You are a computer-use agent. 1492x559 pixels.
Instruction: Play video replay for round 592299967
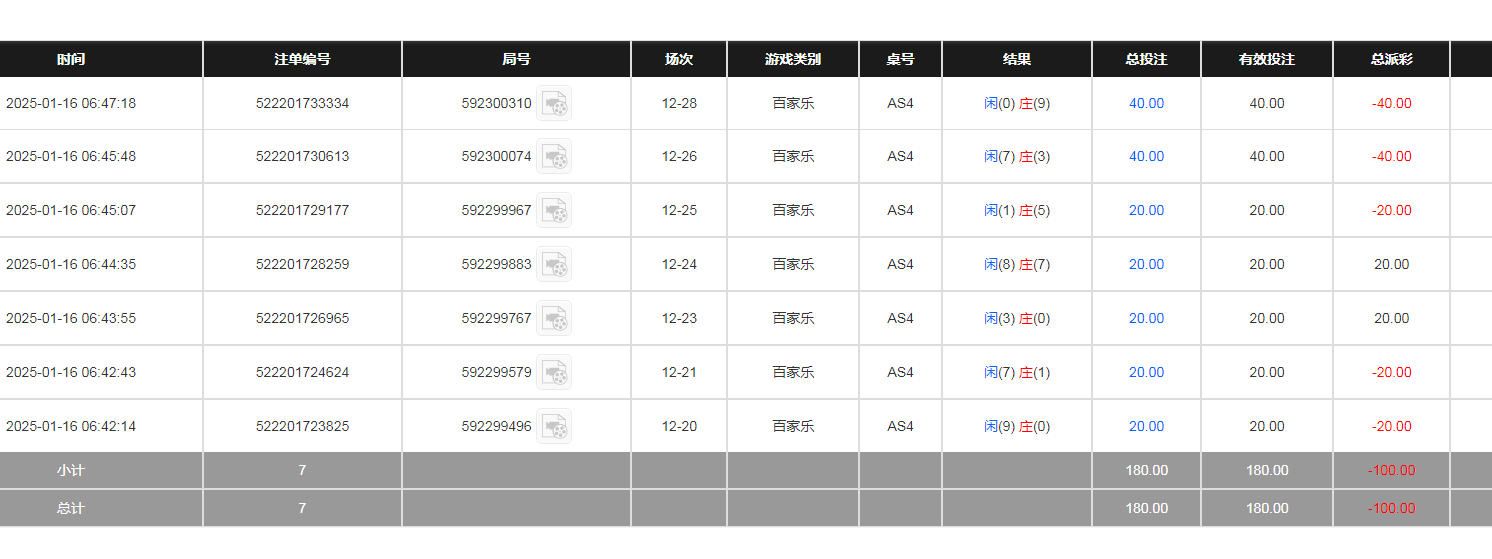554,211
